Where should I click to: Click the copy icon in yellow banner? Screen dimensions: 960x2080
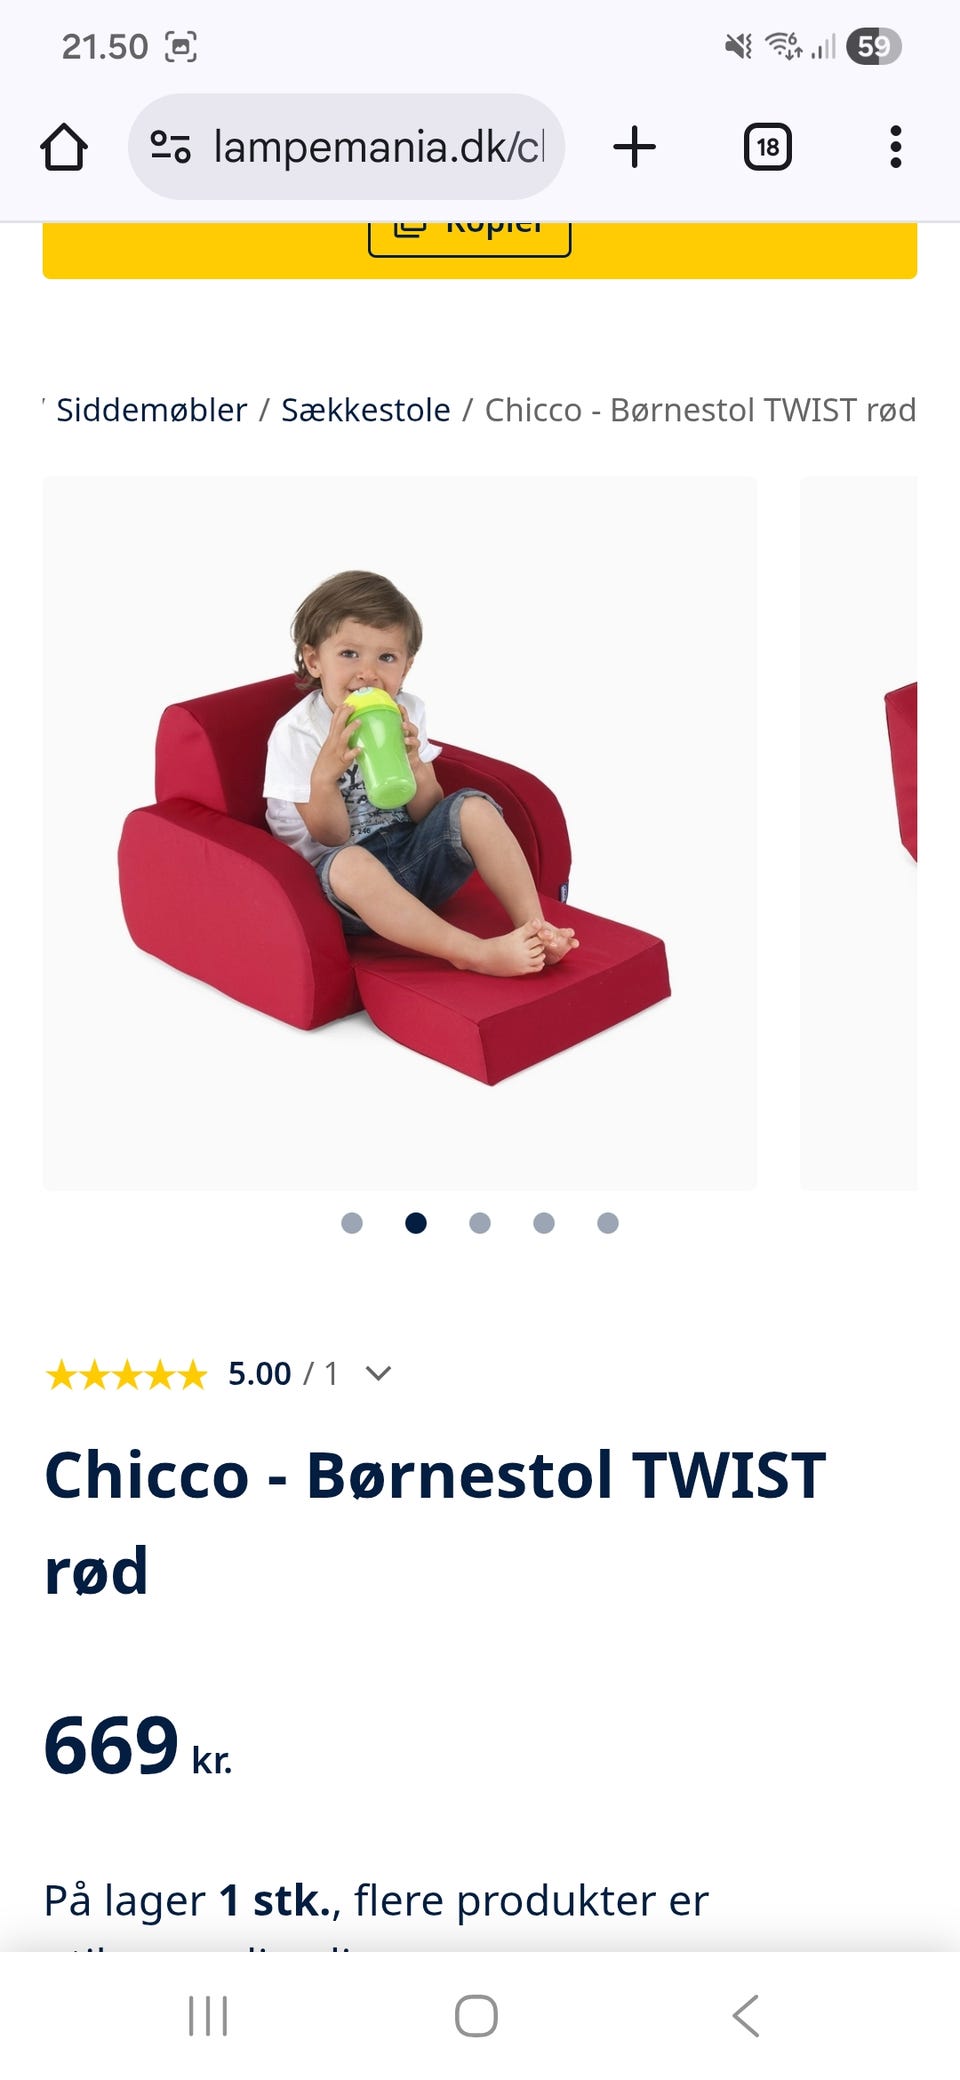(410, 229)
